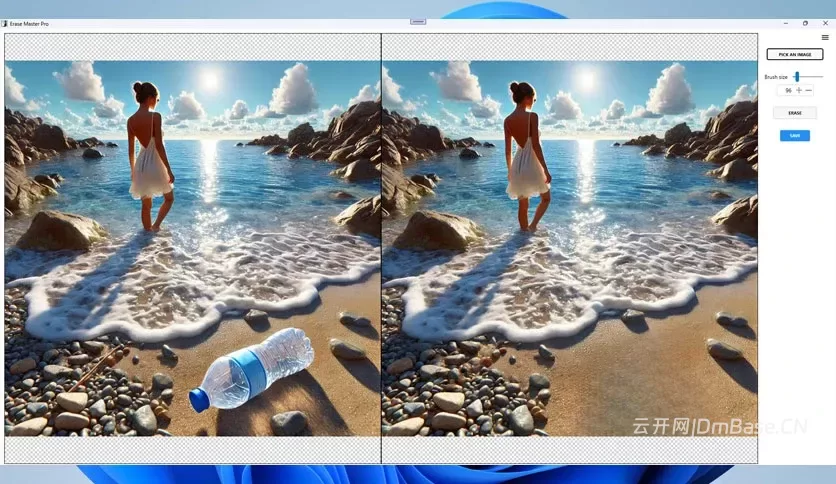Click the water bottle in the original image
The width and height of the screenshot is (836, 484).
pos(252,369)
